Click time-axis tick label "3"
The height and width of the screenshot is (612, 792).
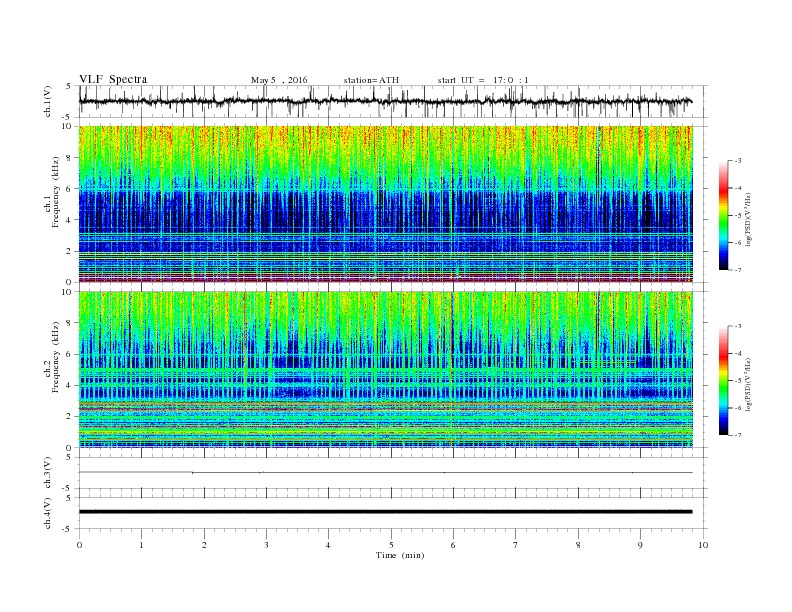266,545
